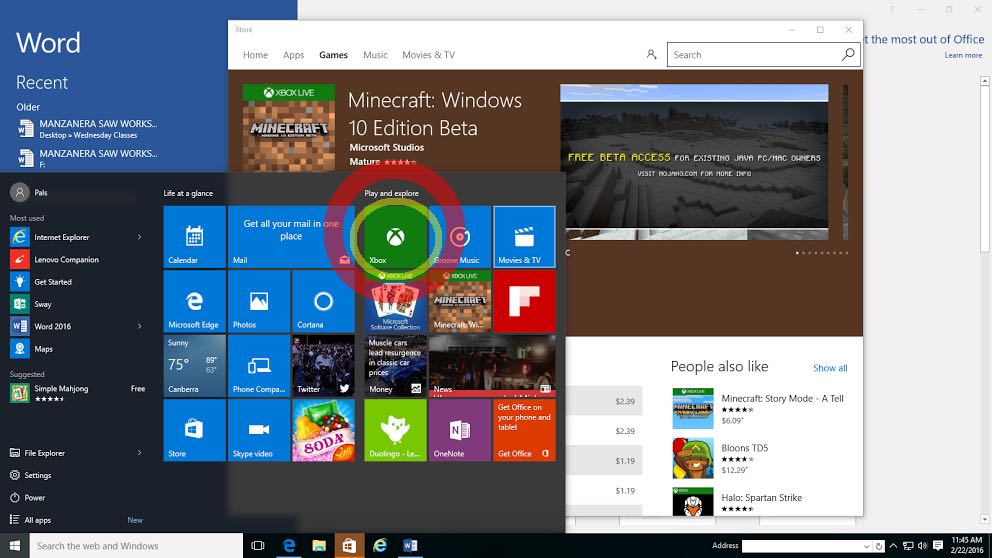Open Minecraft tile in Start menu
Viewport: 992px width, 558px height.
(460, 301)
